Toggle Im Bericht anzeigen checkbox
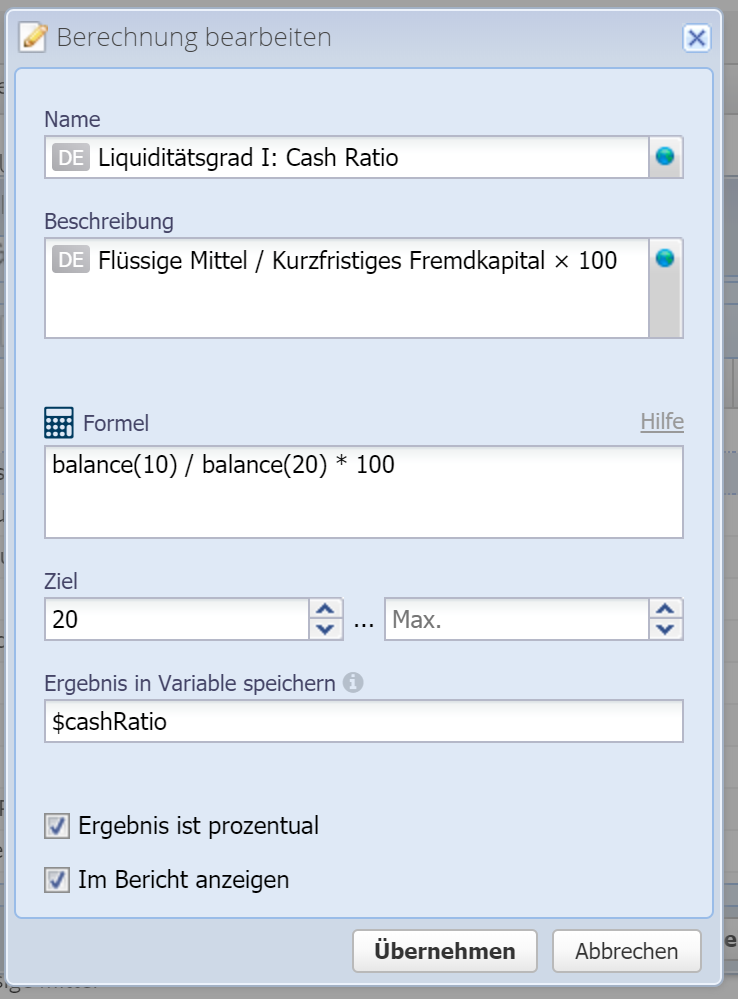 (x=57, y=880)
